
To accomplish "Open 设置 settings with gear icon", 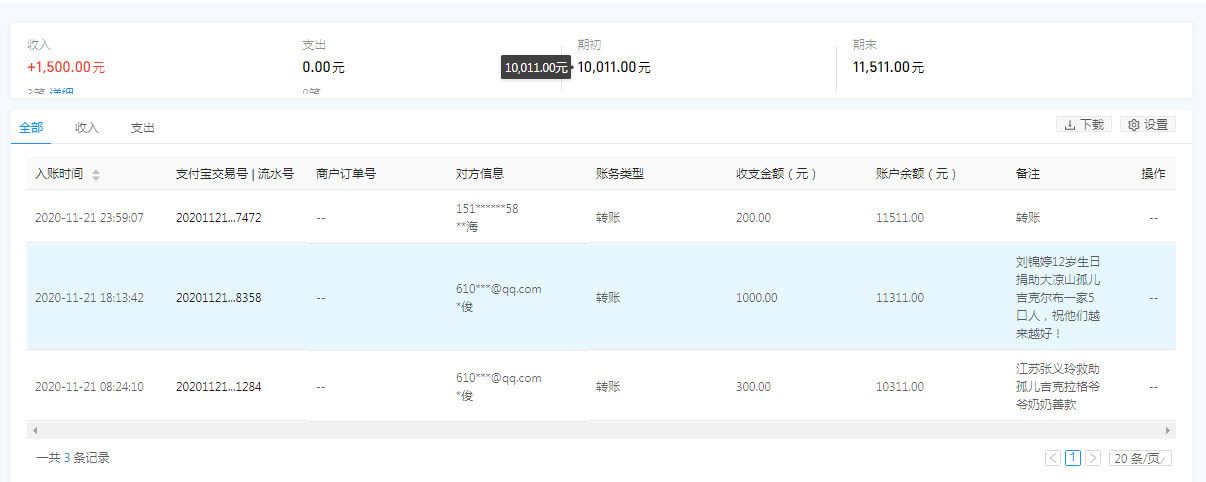I will (1148, 125).
